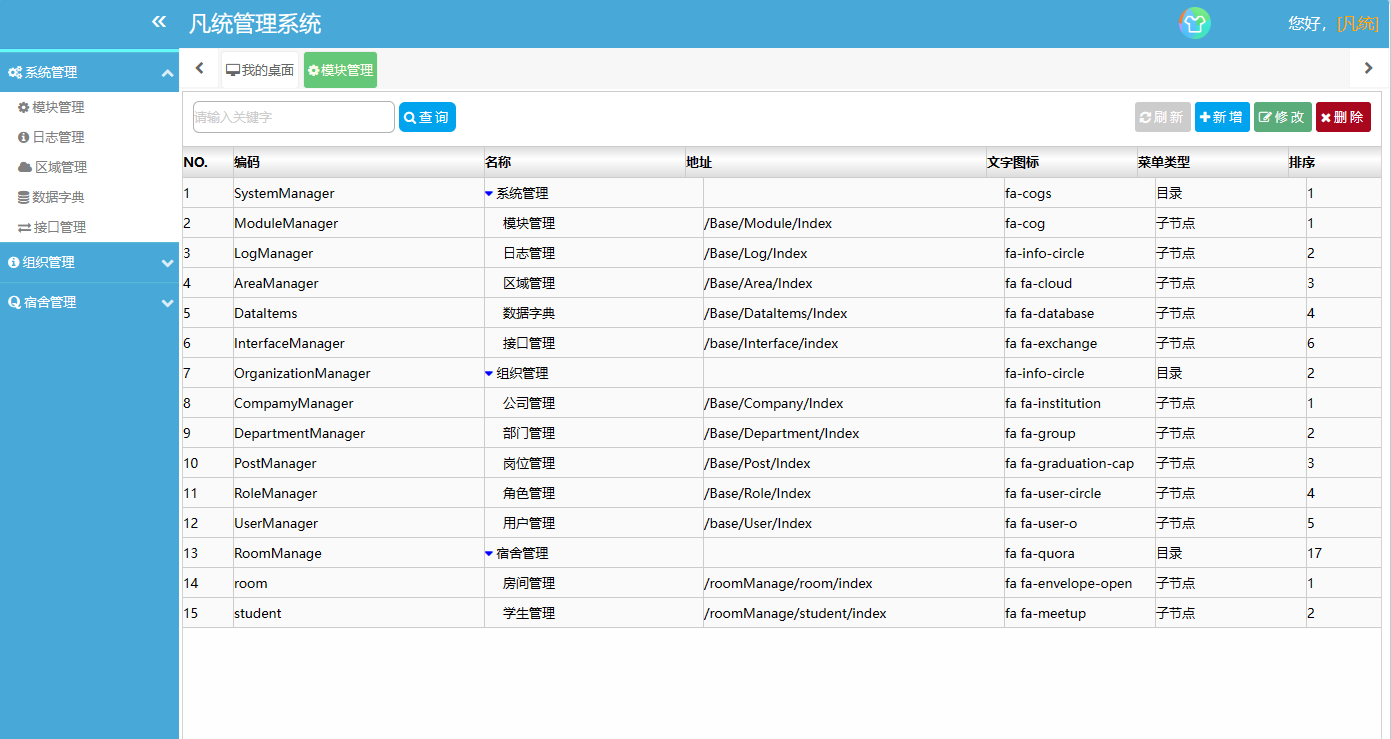1391x739 pixels.
Task: Click the fa fa-graduation-cap cell
Action: [1080, 463]
